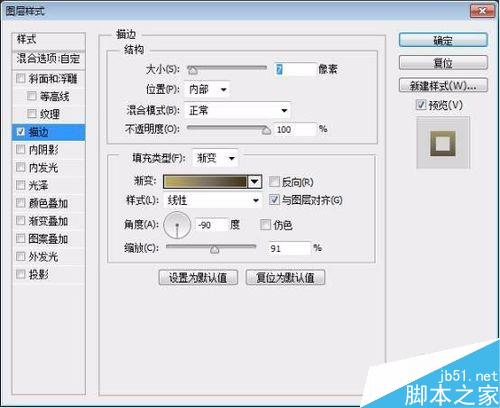Image resolution: width=500 pixels, height=408 pixels.
Task: Click the 不透明度 value field
Action: point(295,129)
